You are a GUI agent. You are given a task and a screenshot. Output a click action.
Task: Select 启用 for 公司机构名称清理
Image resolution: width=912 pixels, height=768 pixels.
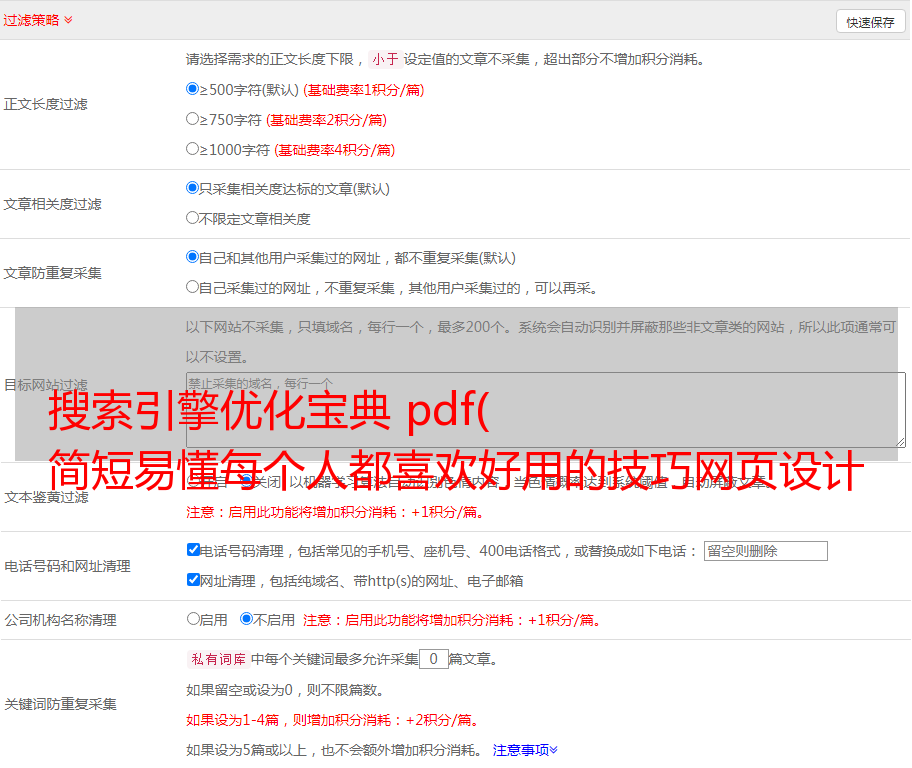click(x=193, y=618)
